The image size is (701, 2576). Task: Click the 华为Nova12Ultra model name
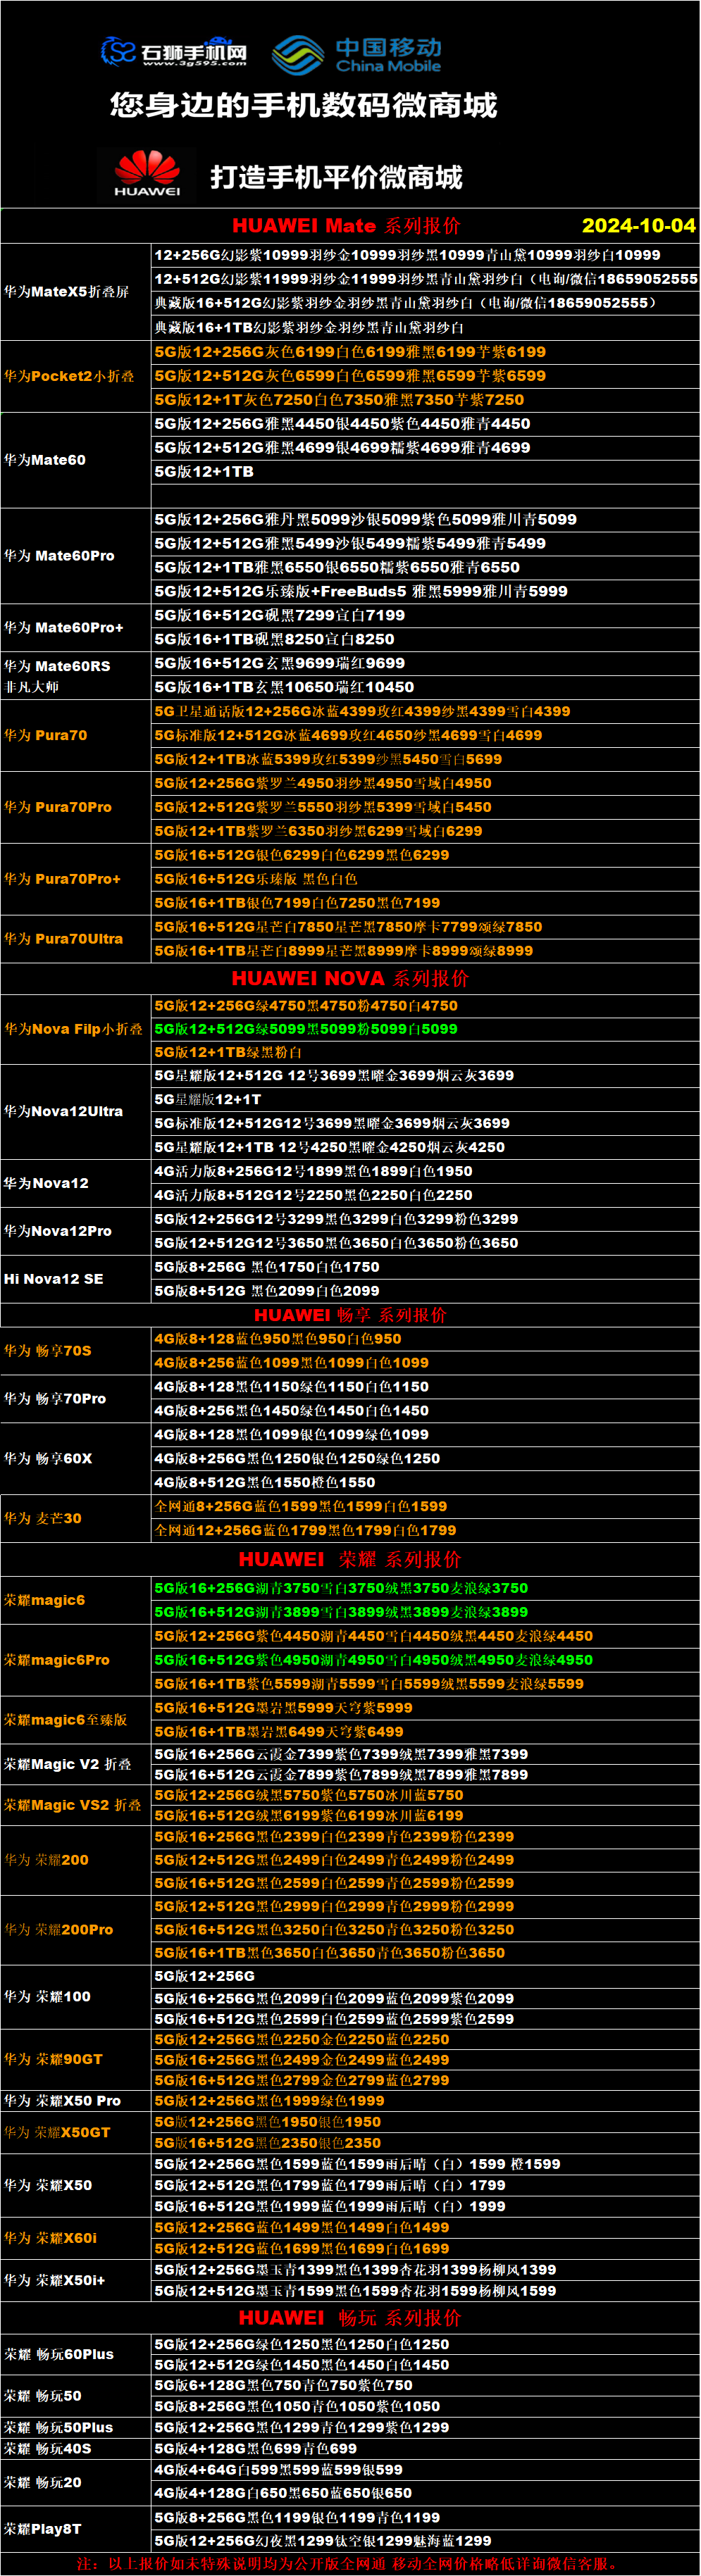tap(63, 1111)
